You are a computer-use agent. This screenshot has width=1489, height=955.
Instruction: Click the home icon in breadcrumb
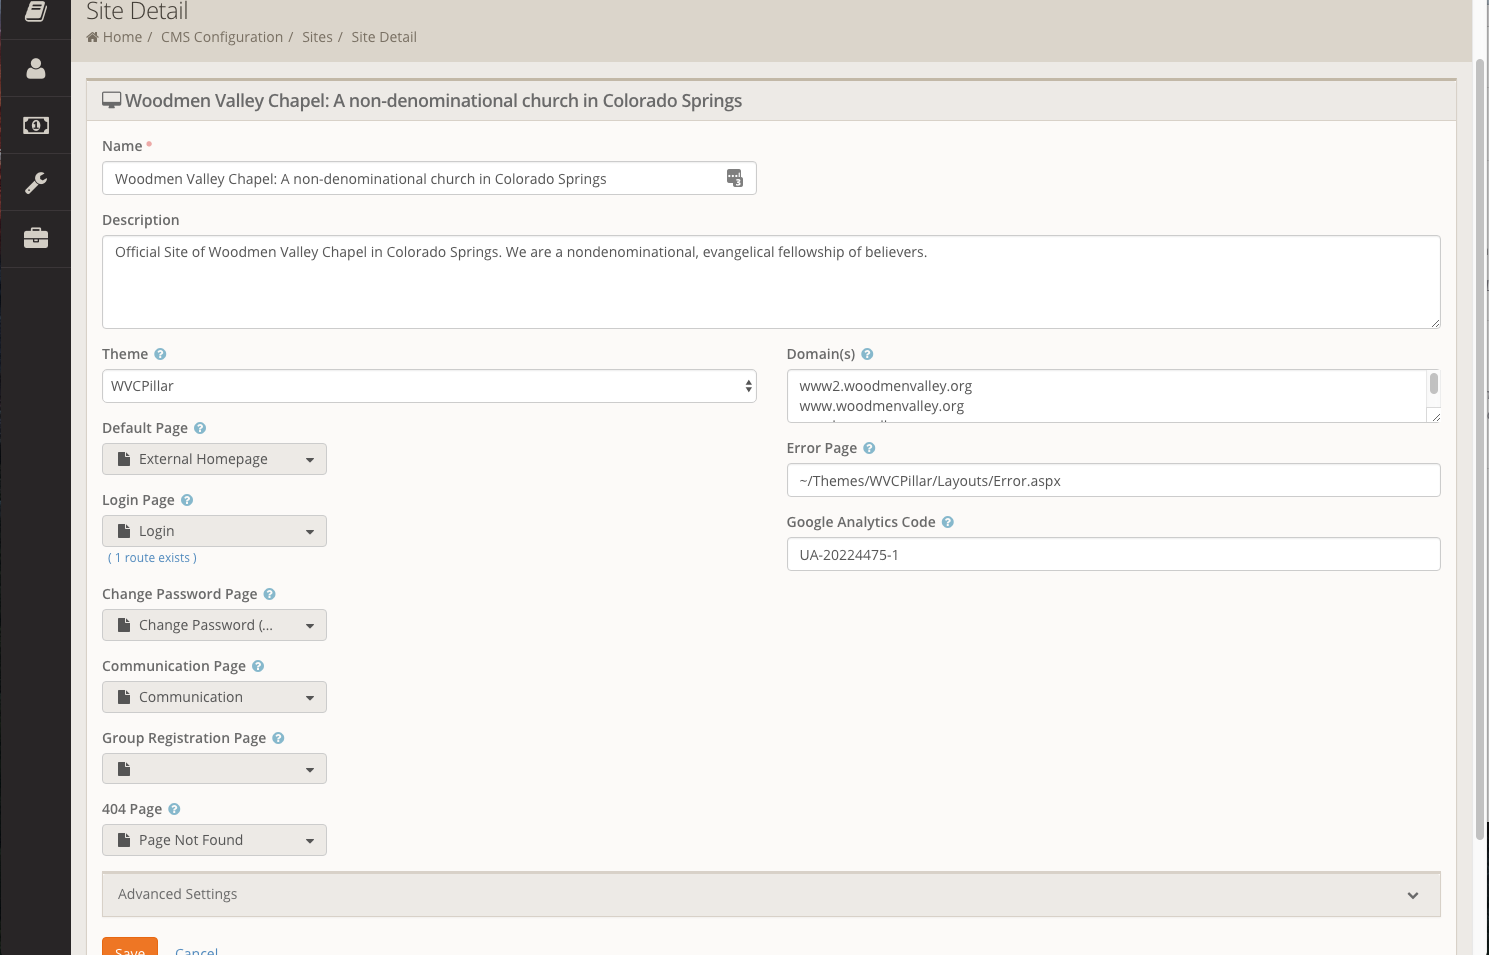click(x=93, y=37)
